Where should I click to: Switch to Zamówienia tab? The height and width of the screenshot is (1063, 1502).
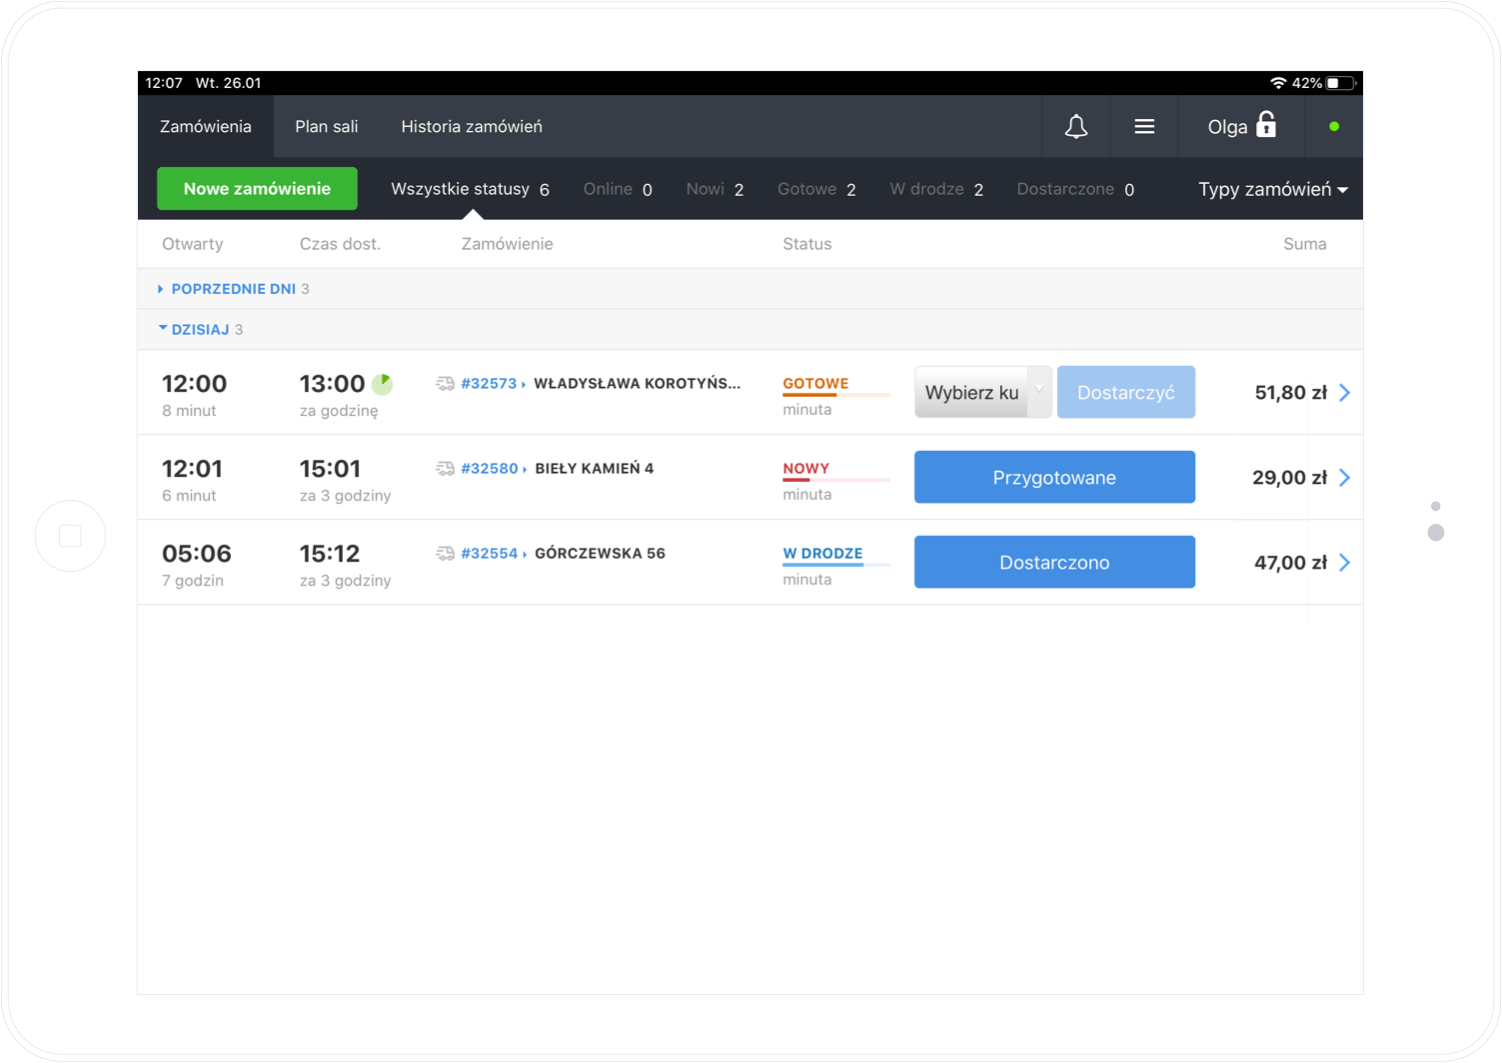point(206,127)
